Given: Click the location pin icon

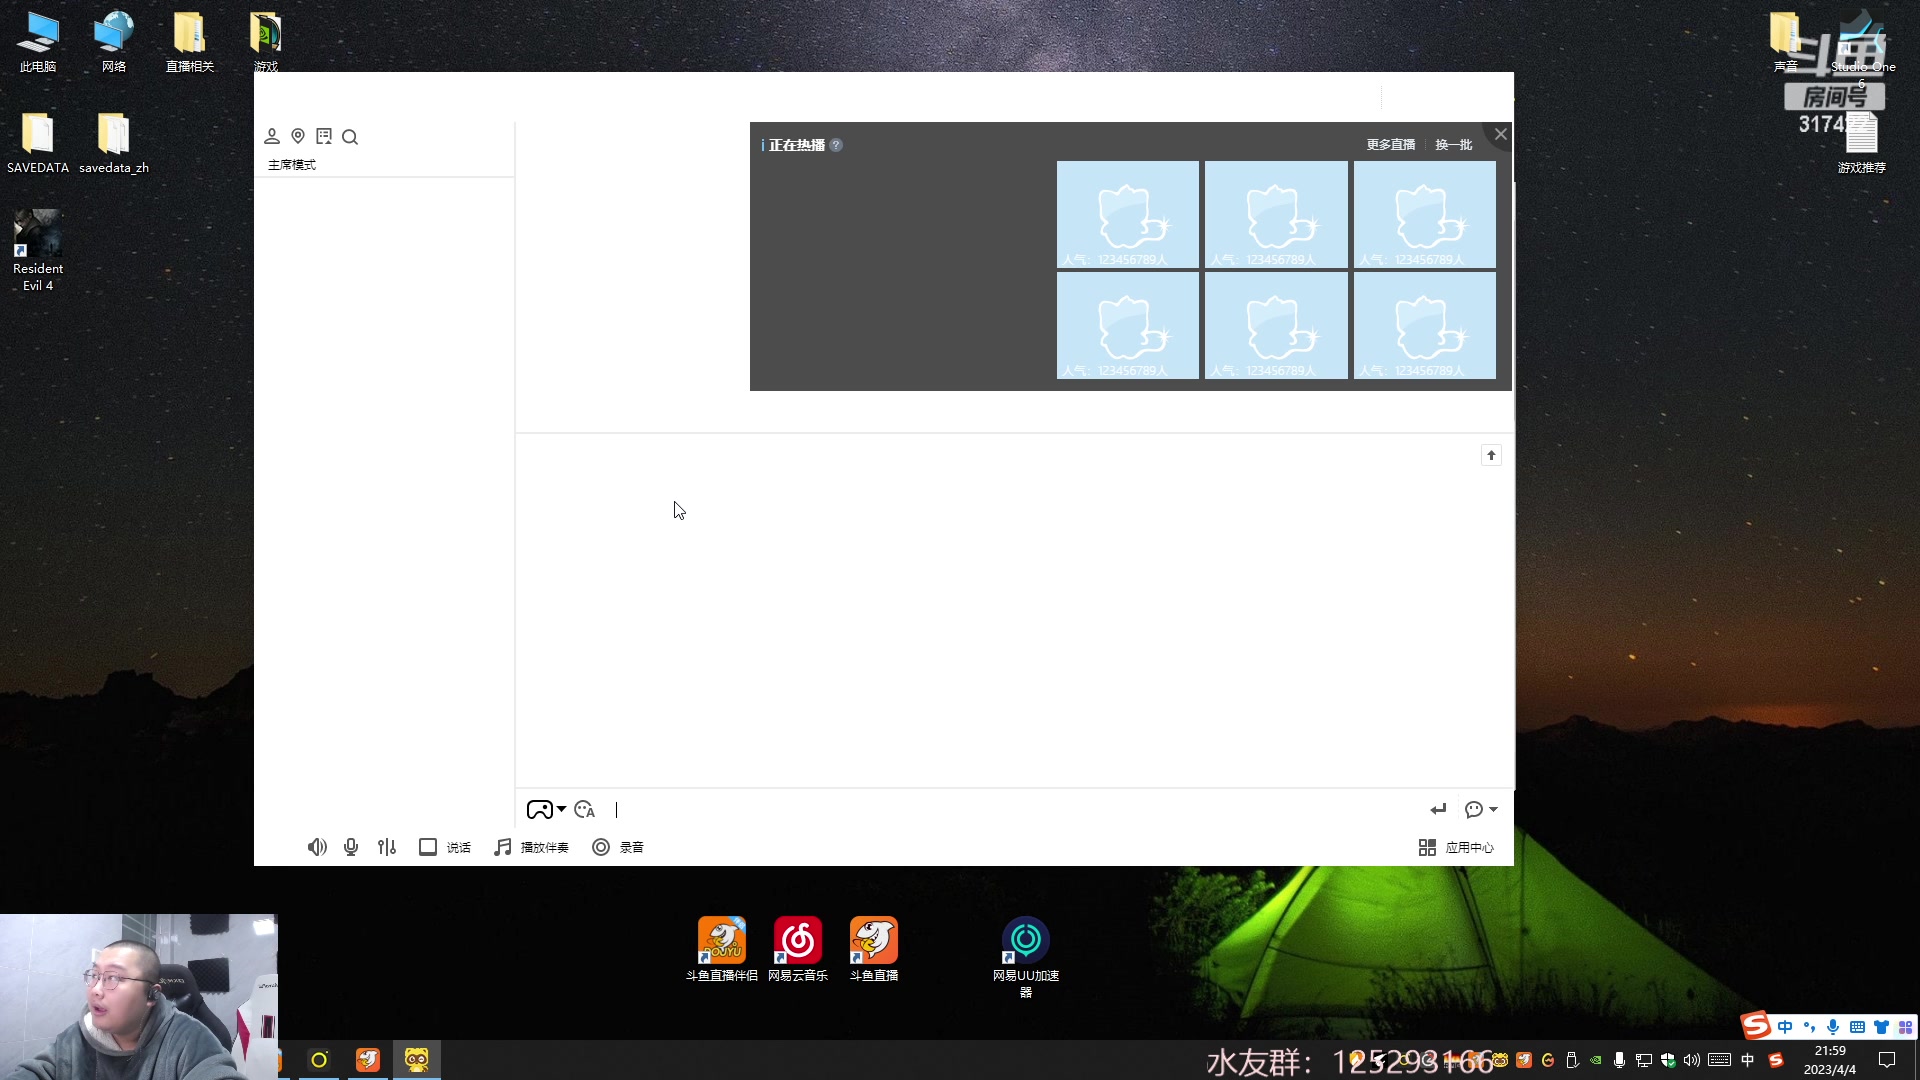Looking at the screenshot, I should click(298, 136).
